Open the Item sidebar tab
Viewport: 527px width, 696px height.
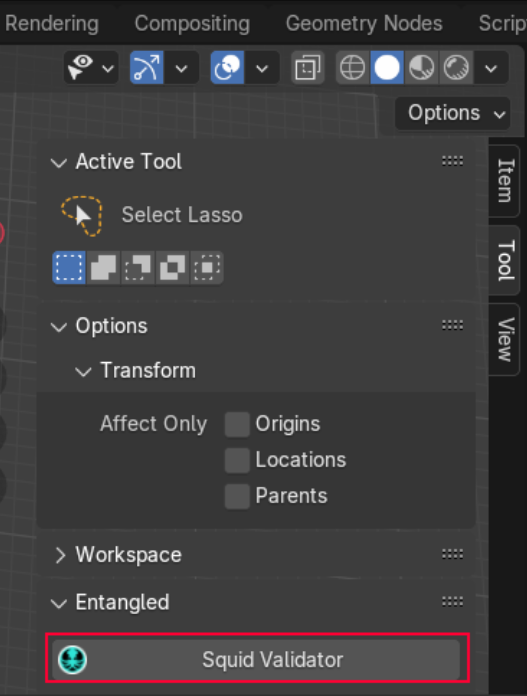click(506, 181)
